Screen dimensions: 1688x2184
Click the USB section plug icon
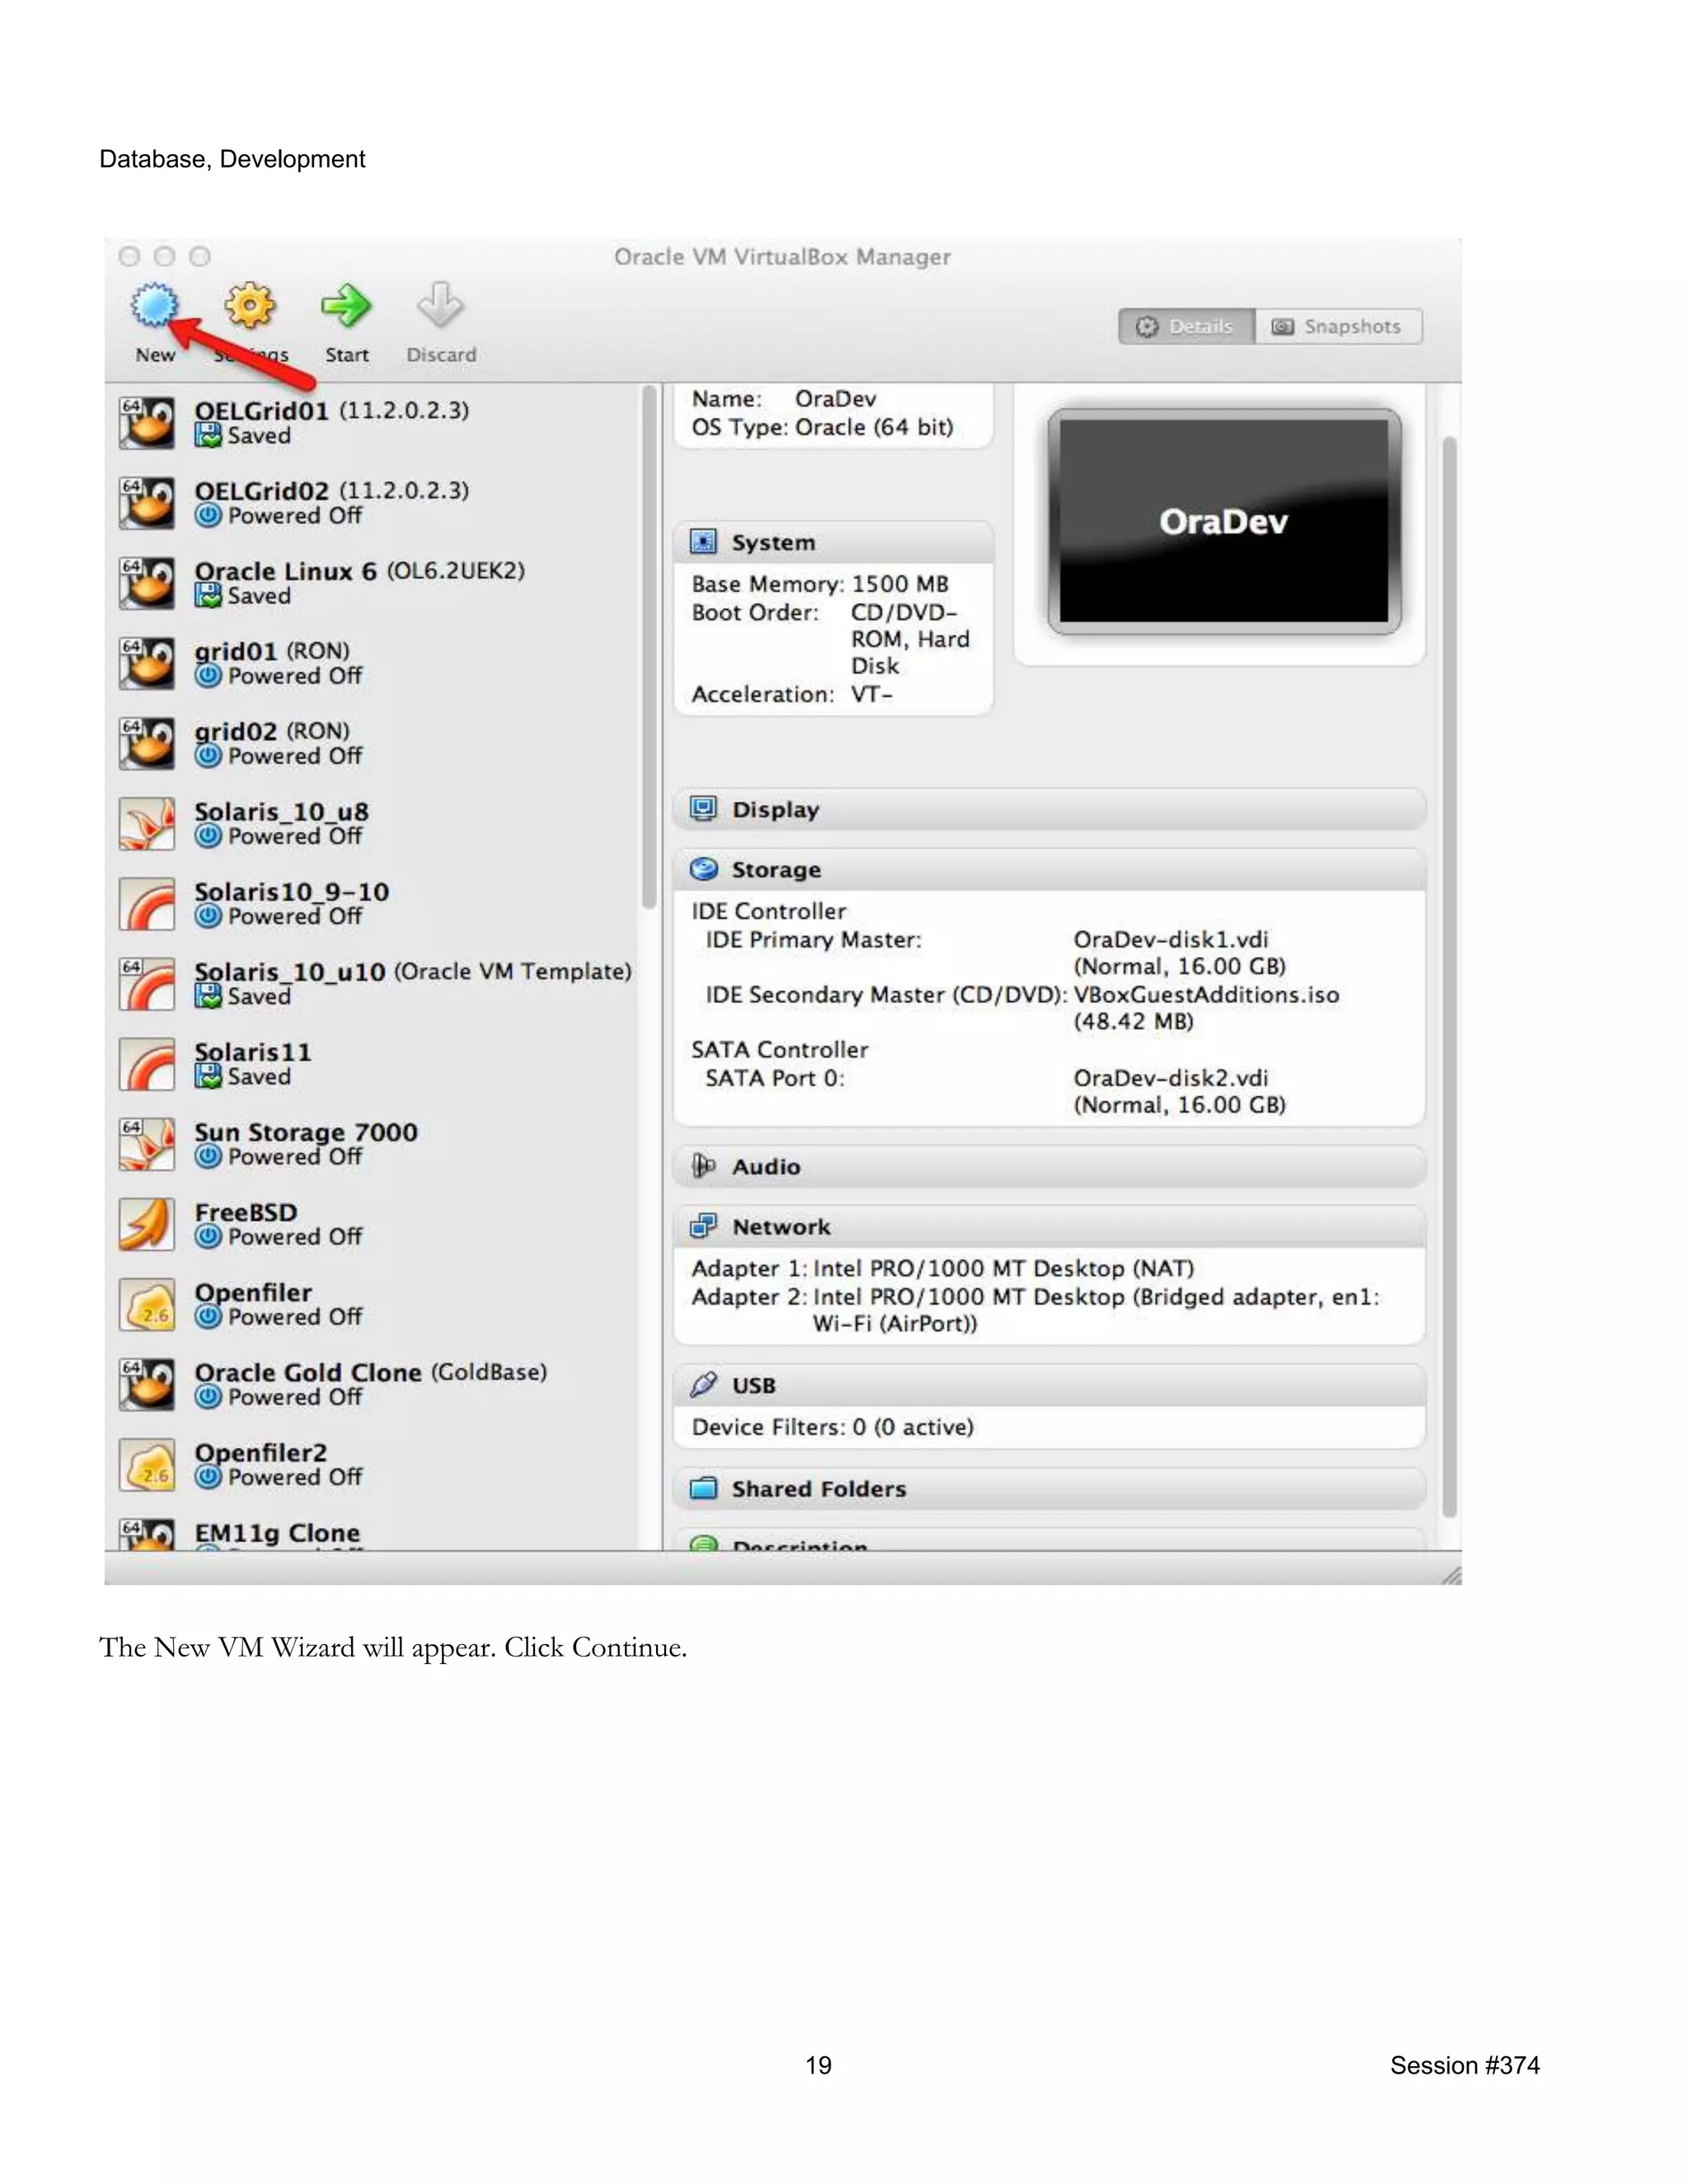[704, 1385]
